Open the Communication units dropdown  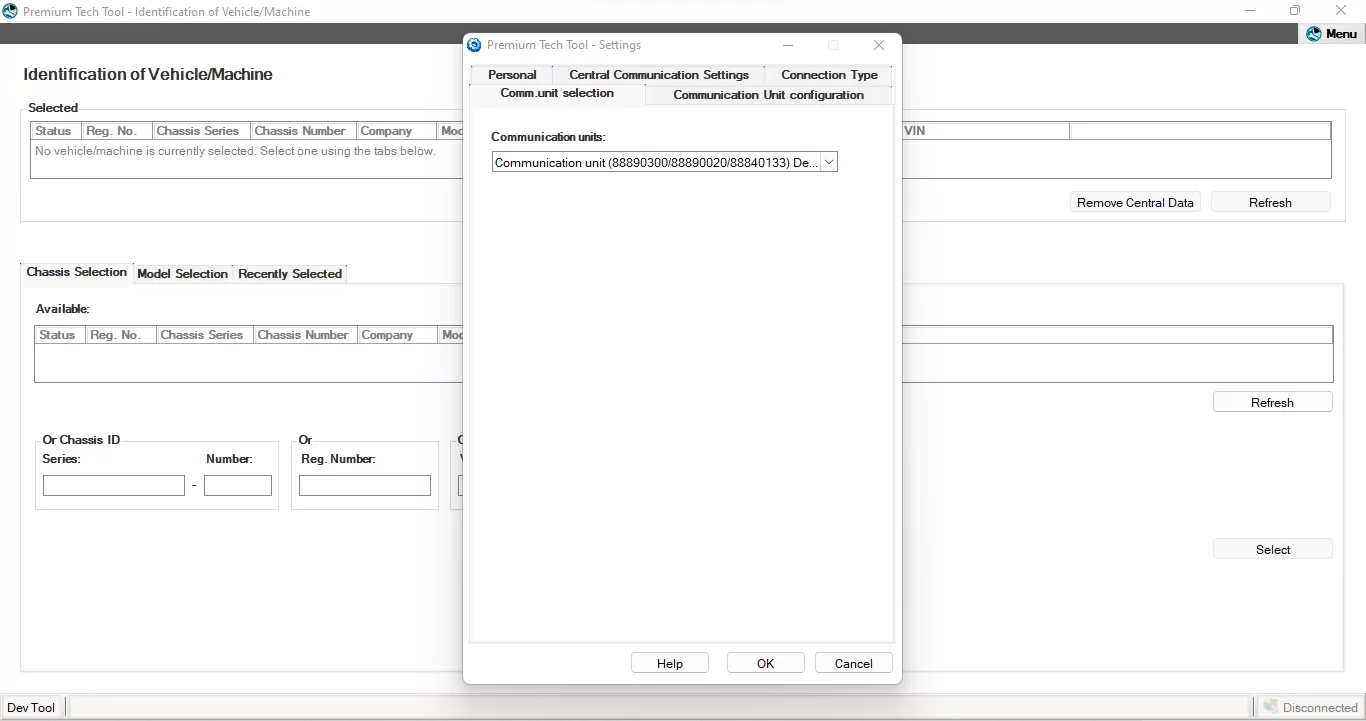(x=829, y=161)
